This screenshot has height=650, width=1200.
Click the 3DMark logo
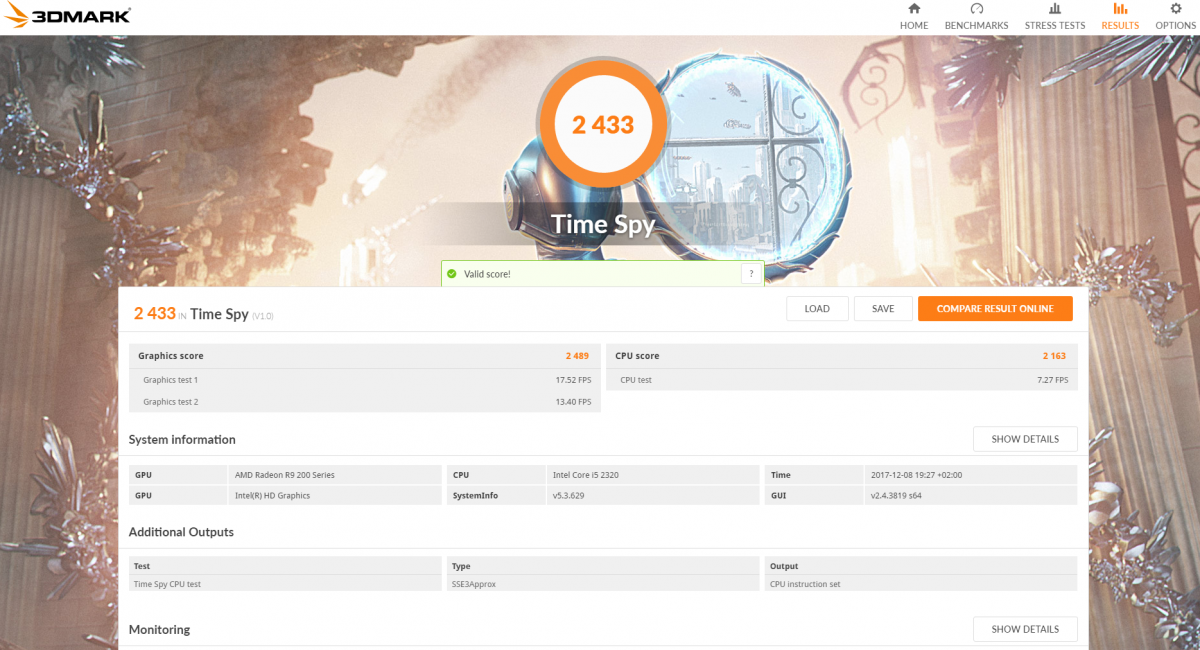click(x=66, y=17)
